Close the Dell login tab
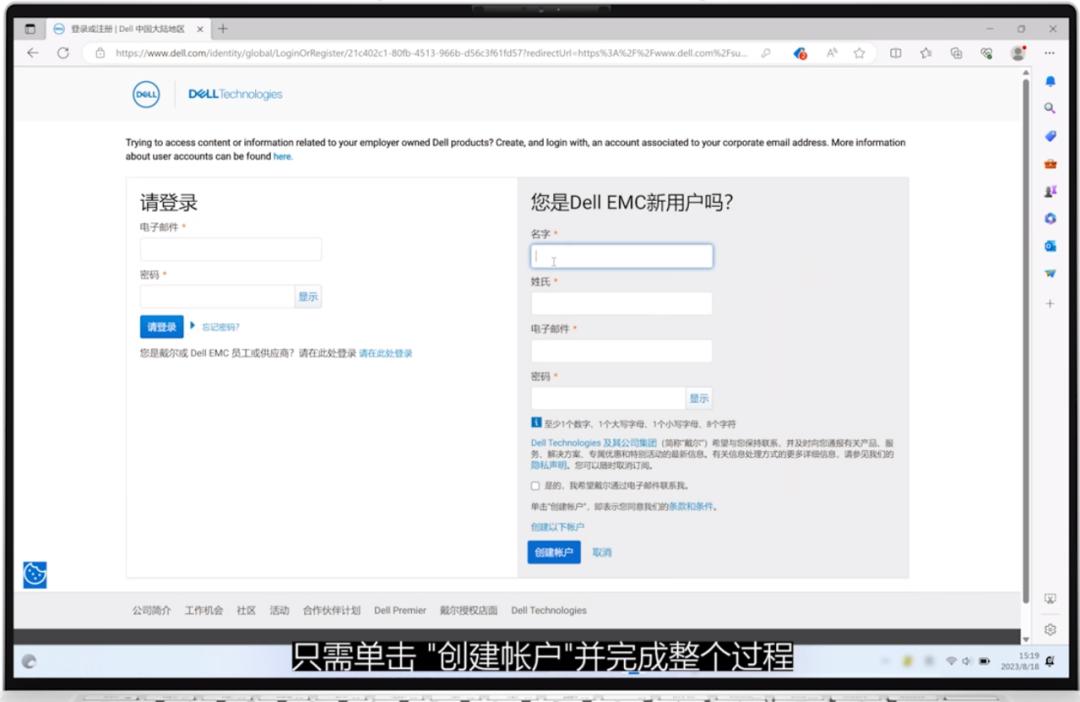Screen dimensions: 1080x702 tap(200, 29)
